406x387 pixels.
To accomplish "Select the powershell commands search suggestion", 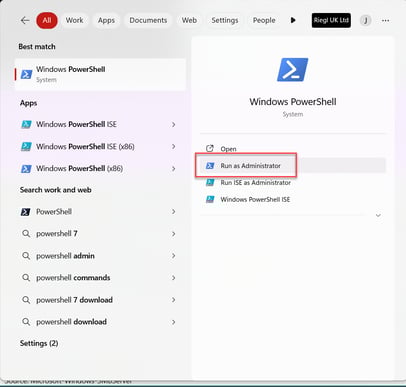I will point(100,278).
